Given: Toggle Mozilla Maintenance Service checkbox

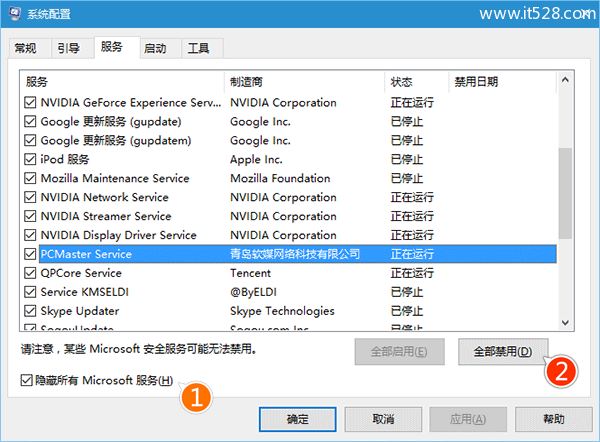Looking at the screenshot, I should point(30,178).
